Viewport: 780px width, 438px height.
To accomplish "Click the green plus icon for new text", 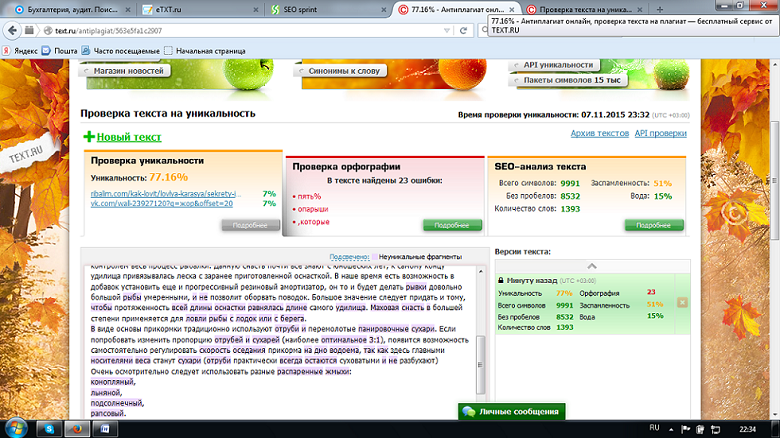I will 89,136.
